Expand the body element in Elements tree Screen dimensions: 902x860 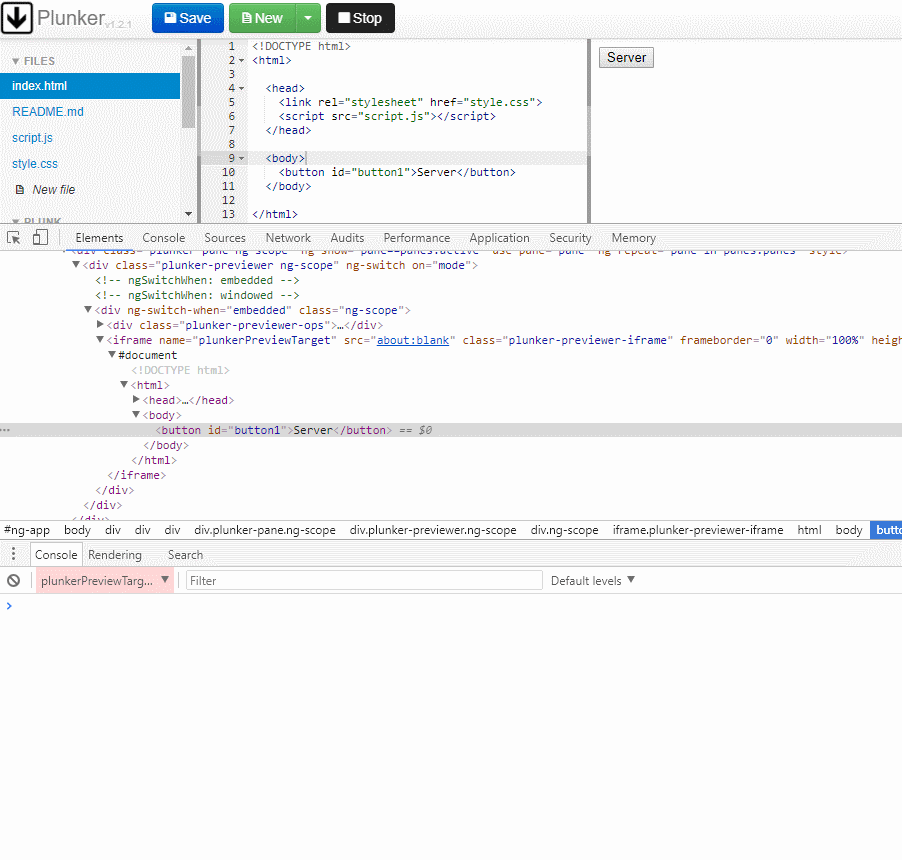click(138, 414)
